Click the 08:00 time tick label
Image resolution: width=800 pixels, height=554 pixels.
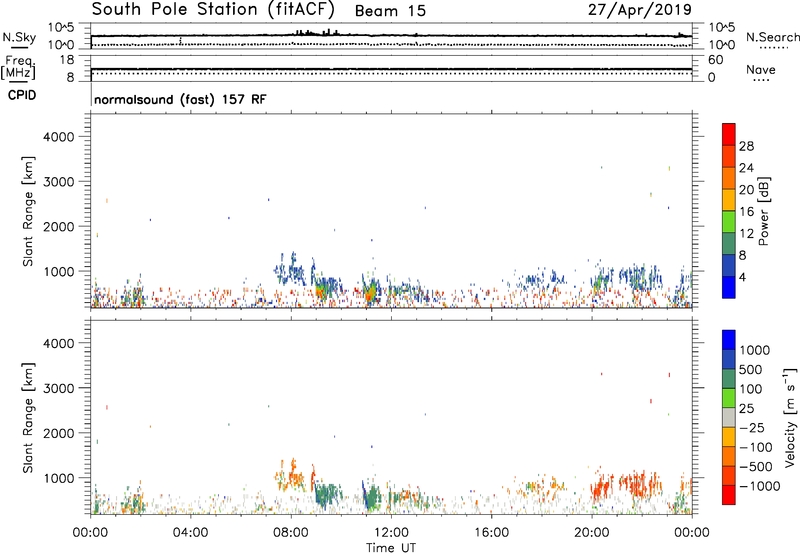click(291, 533)
